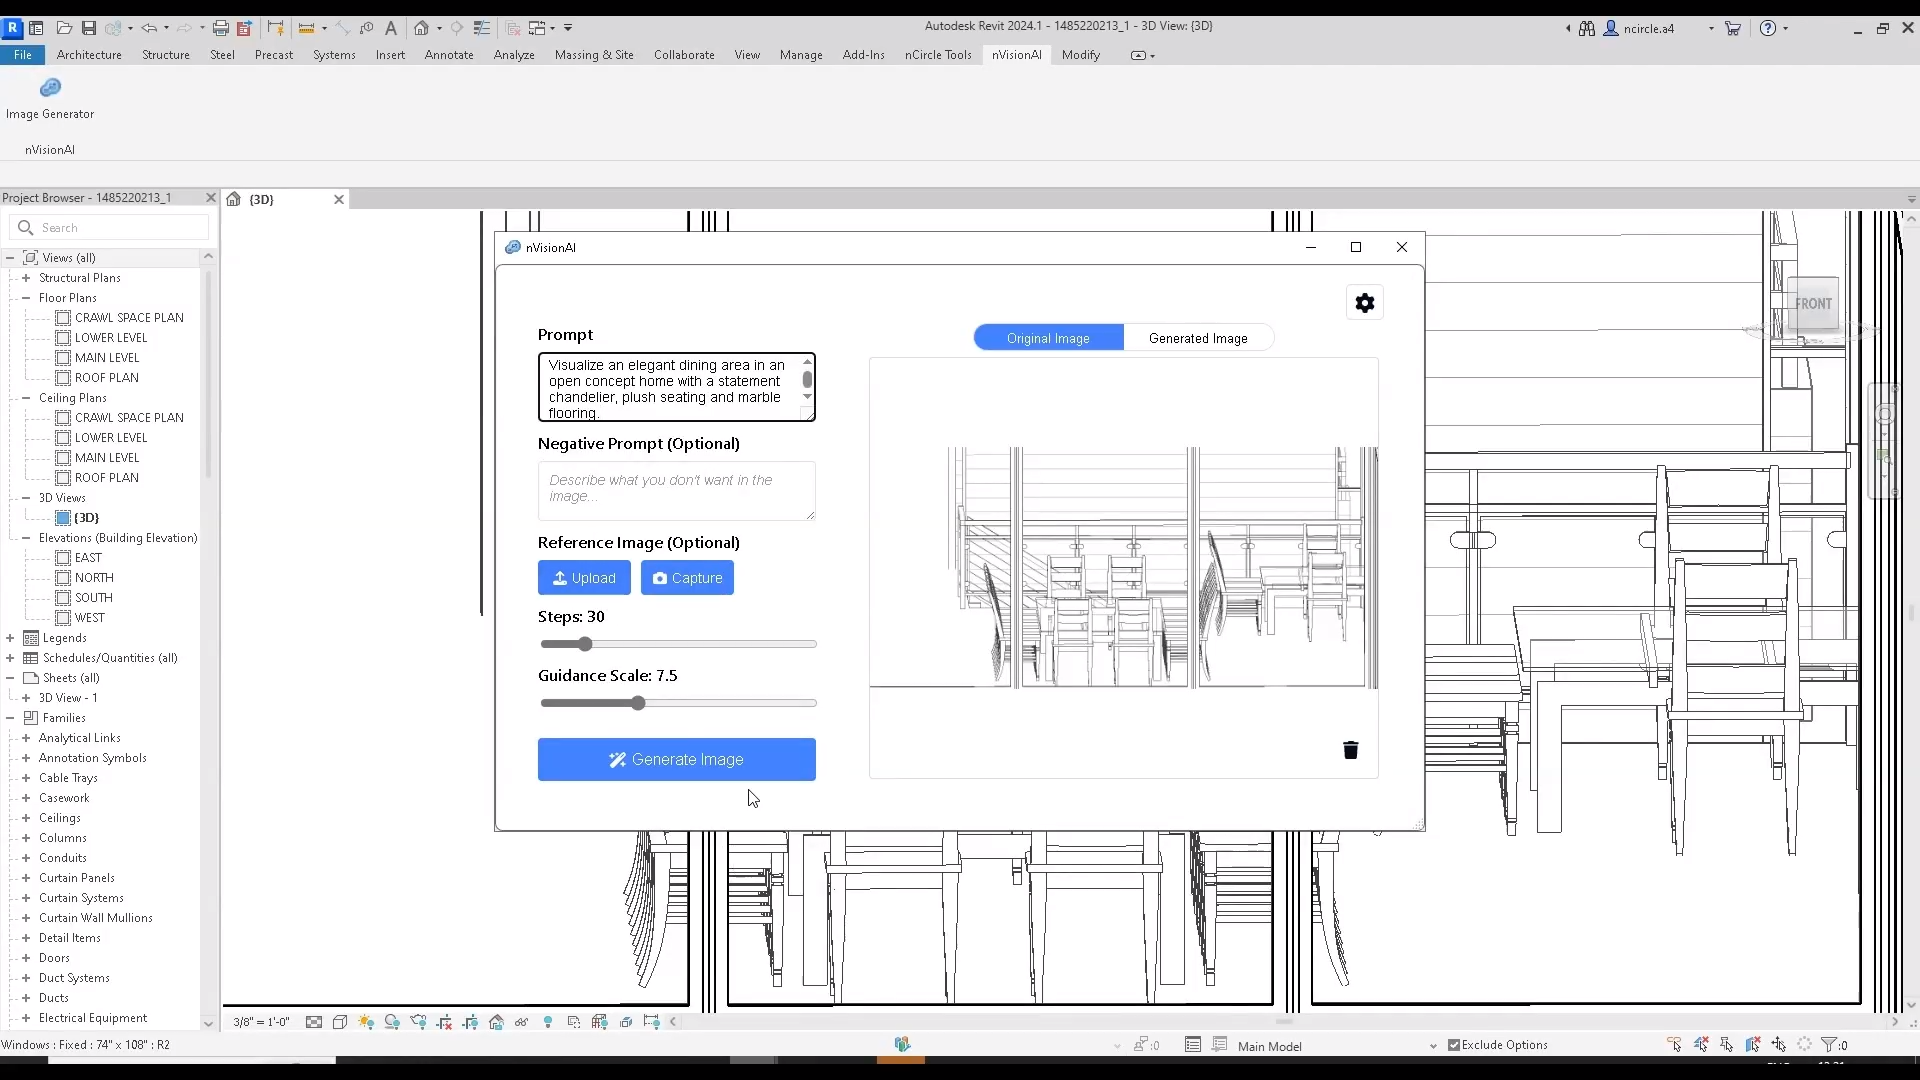Select the Original Image toggle
The width and height of the screenshot is (1920, 1080).
click(x=1048, y=338)
